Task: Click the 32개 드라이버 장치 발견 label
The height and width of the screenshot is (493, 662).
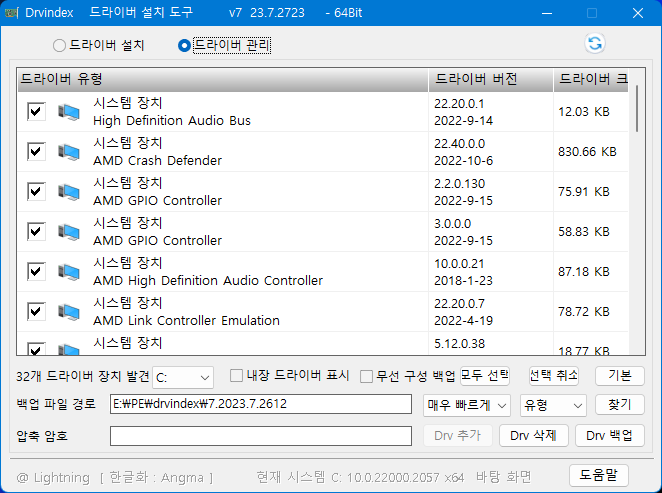Action: pos(83,377)
